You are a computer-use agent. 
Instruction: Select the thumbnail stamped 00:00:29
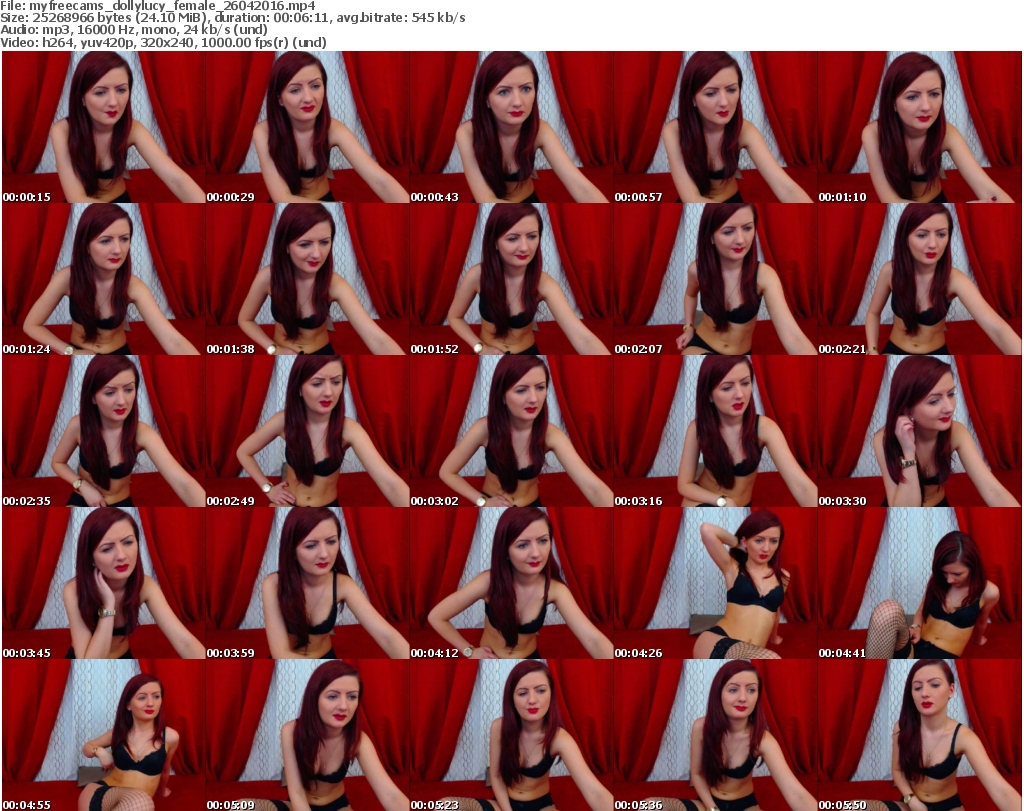(x=308, y=127)
